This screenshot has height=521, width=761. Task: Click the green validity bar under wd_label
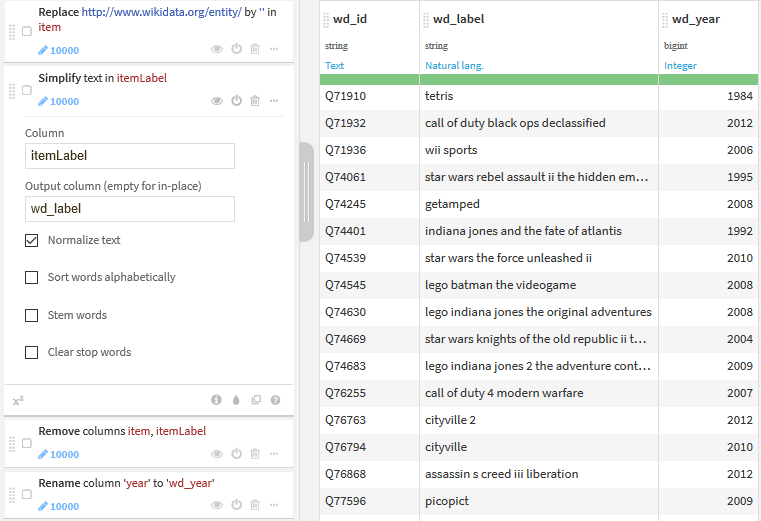[x=539, y=80]
